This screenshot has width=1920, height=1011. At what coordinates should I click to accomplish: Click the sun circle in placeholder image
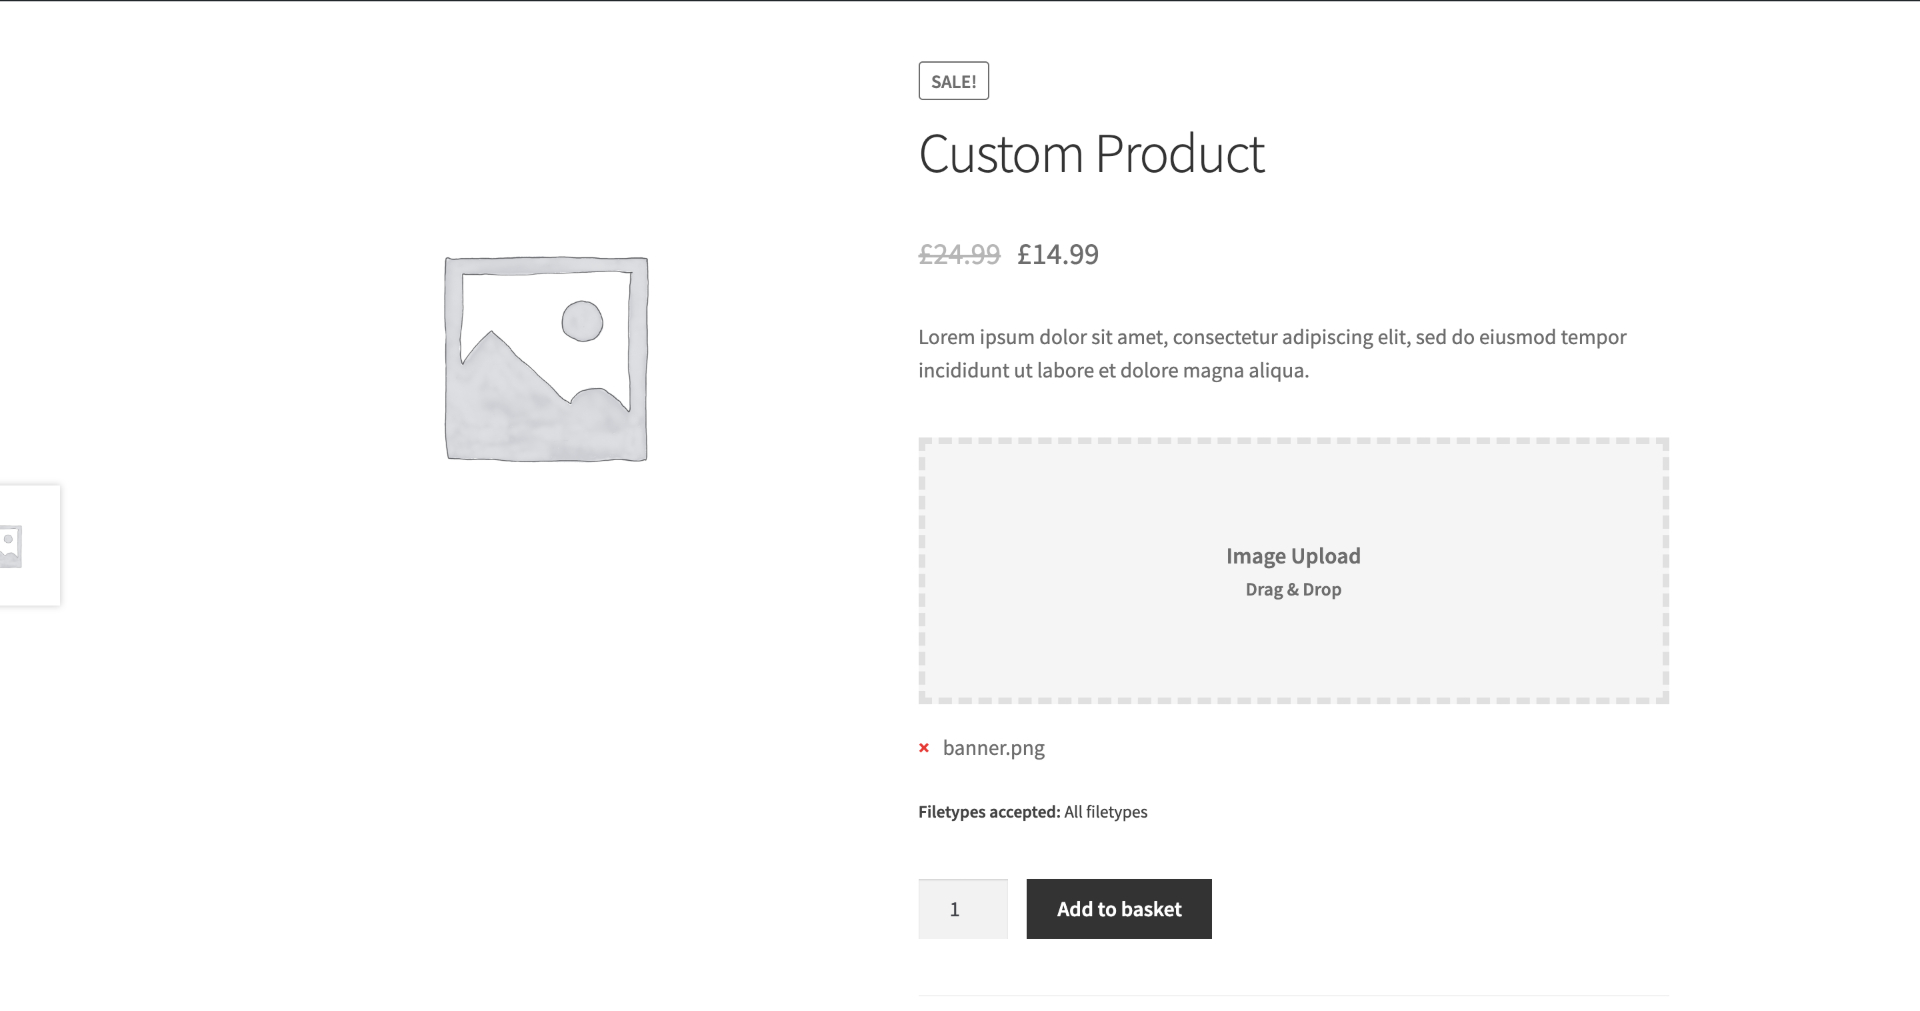click(582, 322)
